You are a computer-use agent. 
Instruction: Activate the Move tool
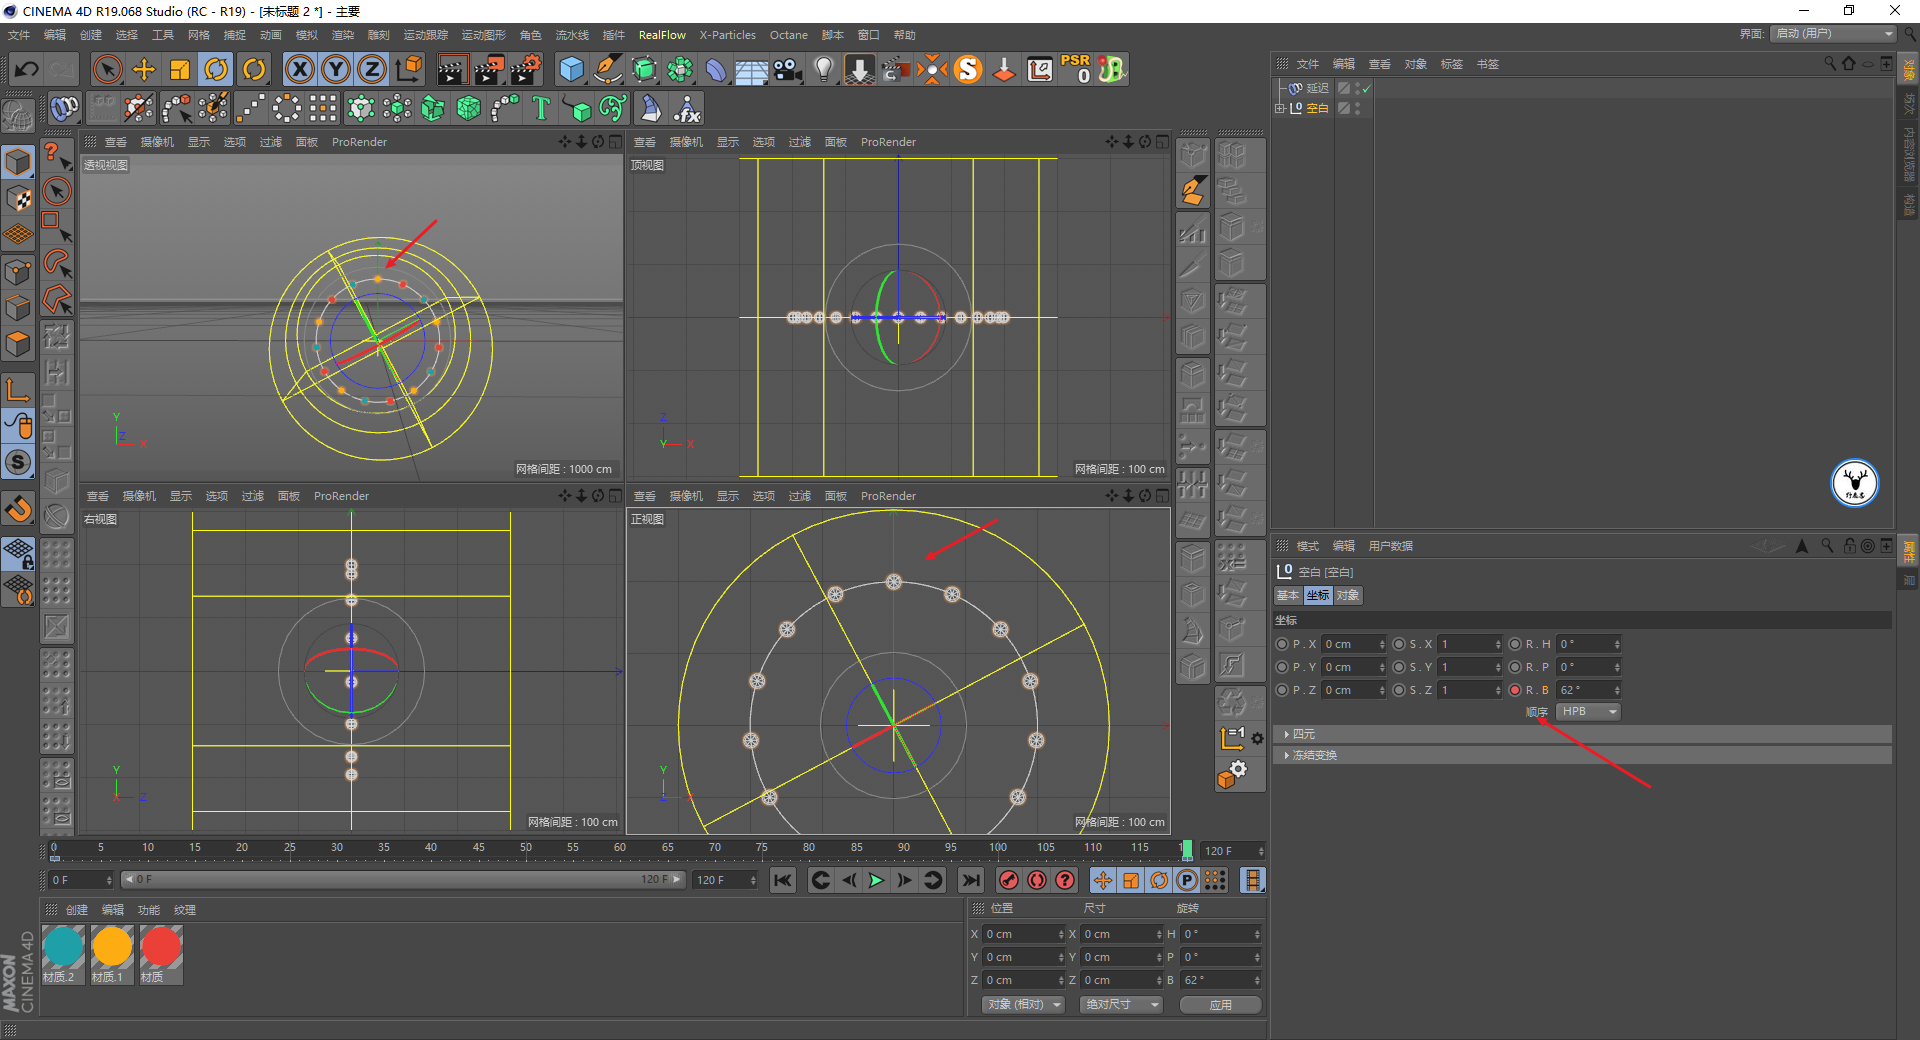coord(144,69)
